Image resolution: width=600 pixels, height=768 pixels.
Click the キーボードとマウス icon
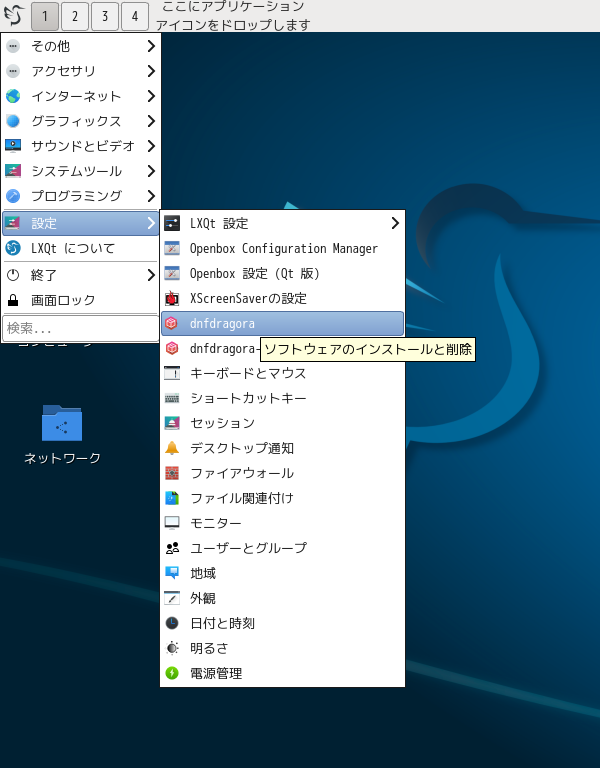coord(172,373)
